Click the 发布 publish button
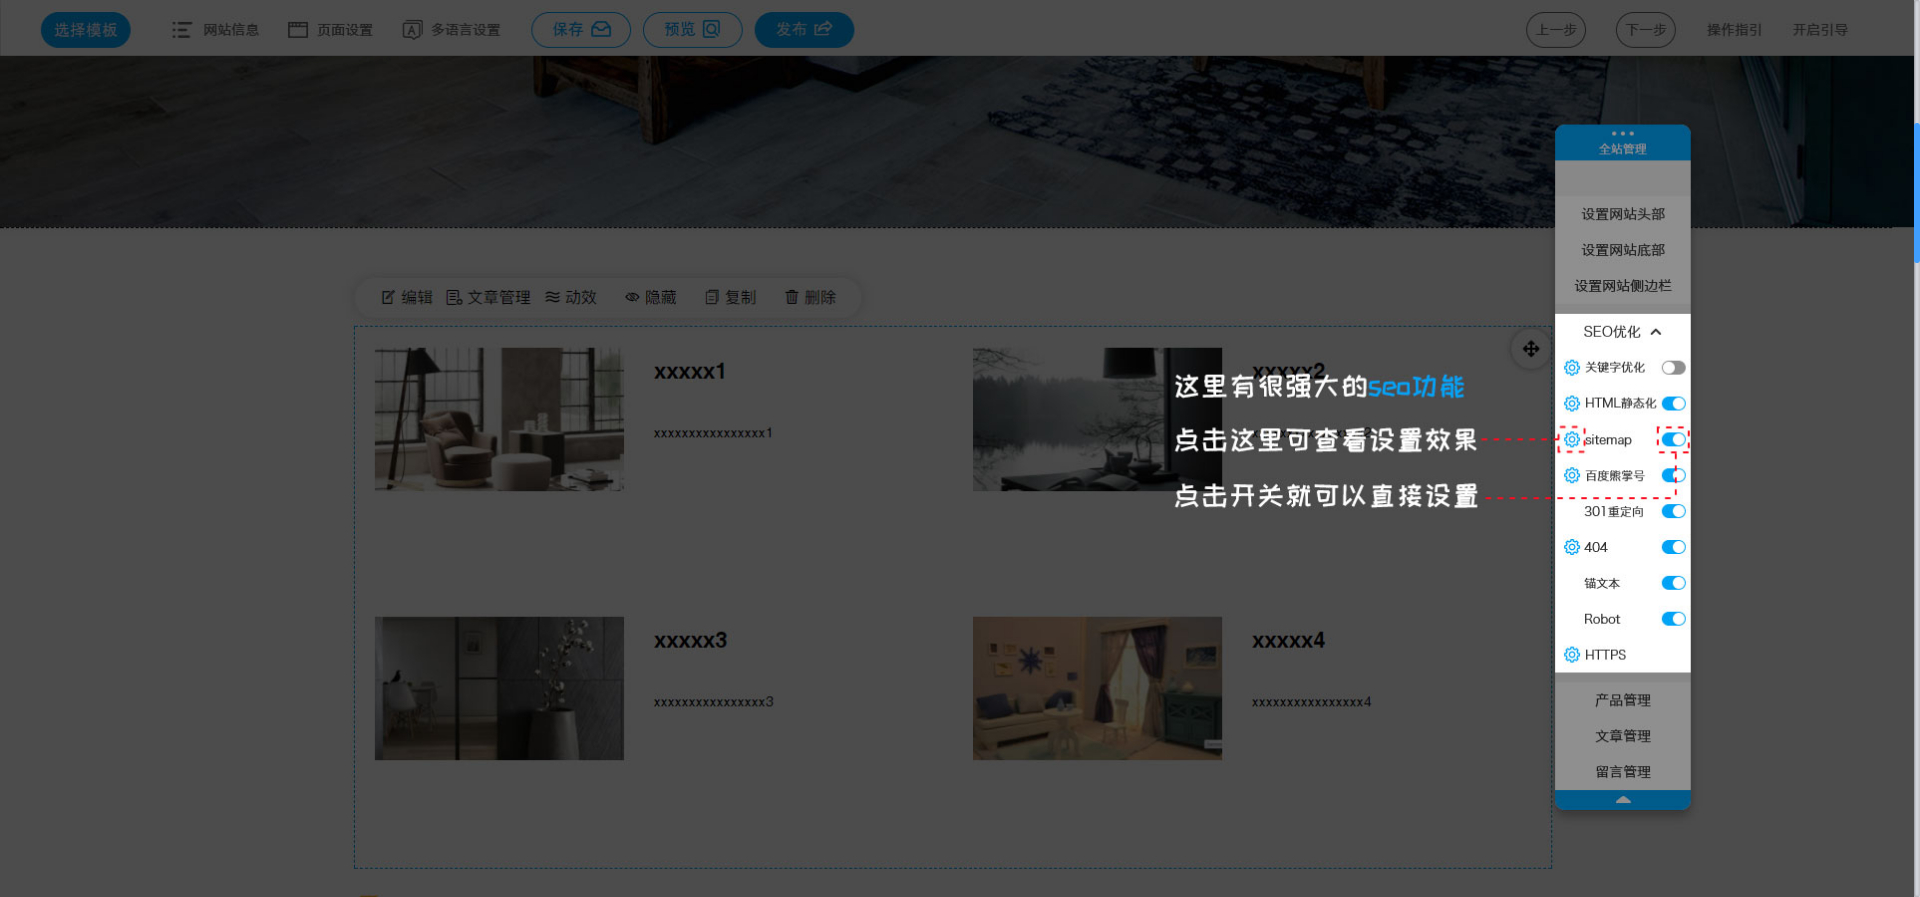Screen dimensions: 1920x897 click(803, 30)
